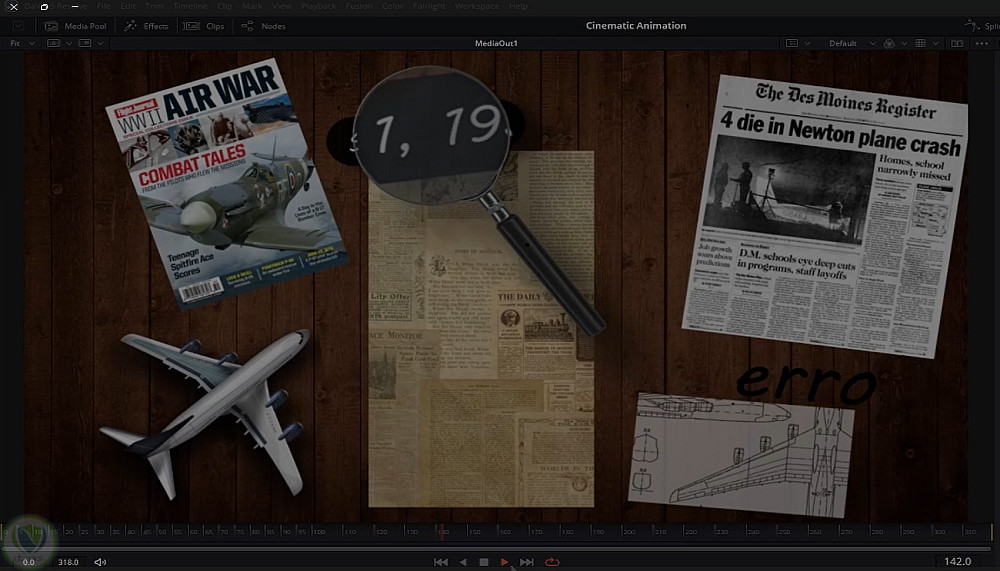Open the Mark menu
Image resolution: width=1000 pixels, height=571 pixels.
click(x=253, y=6)
